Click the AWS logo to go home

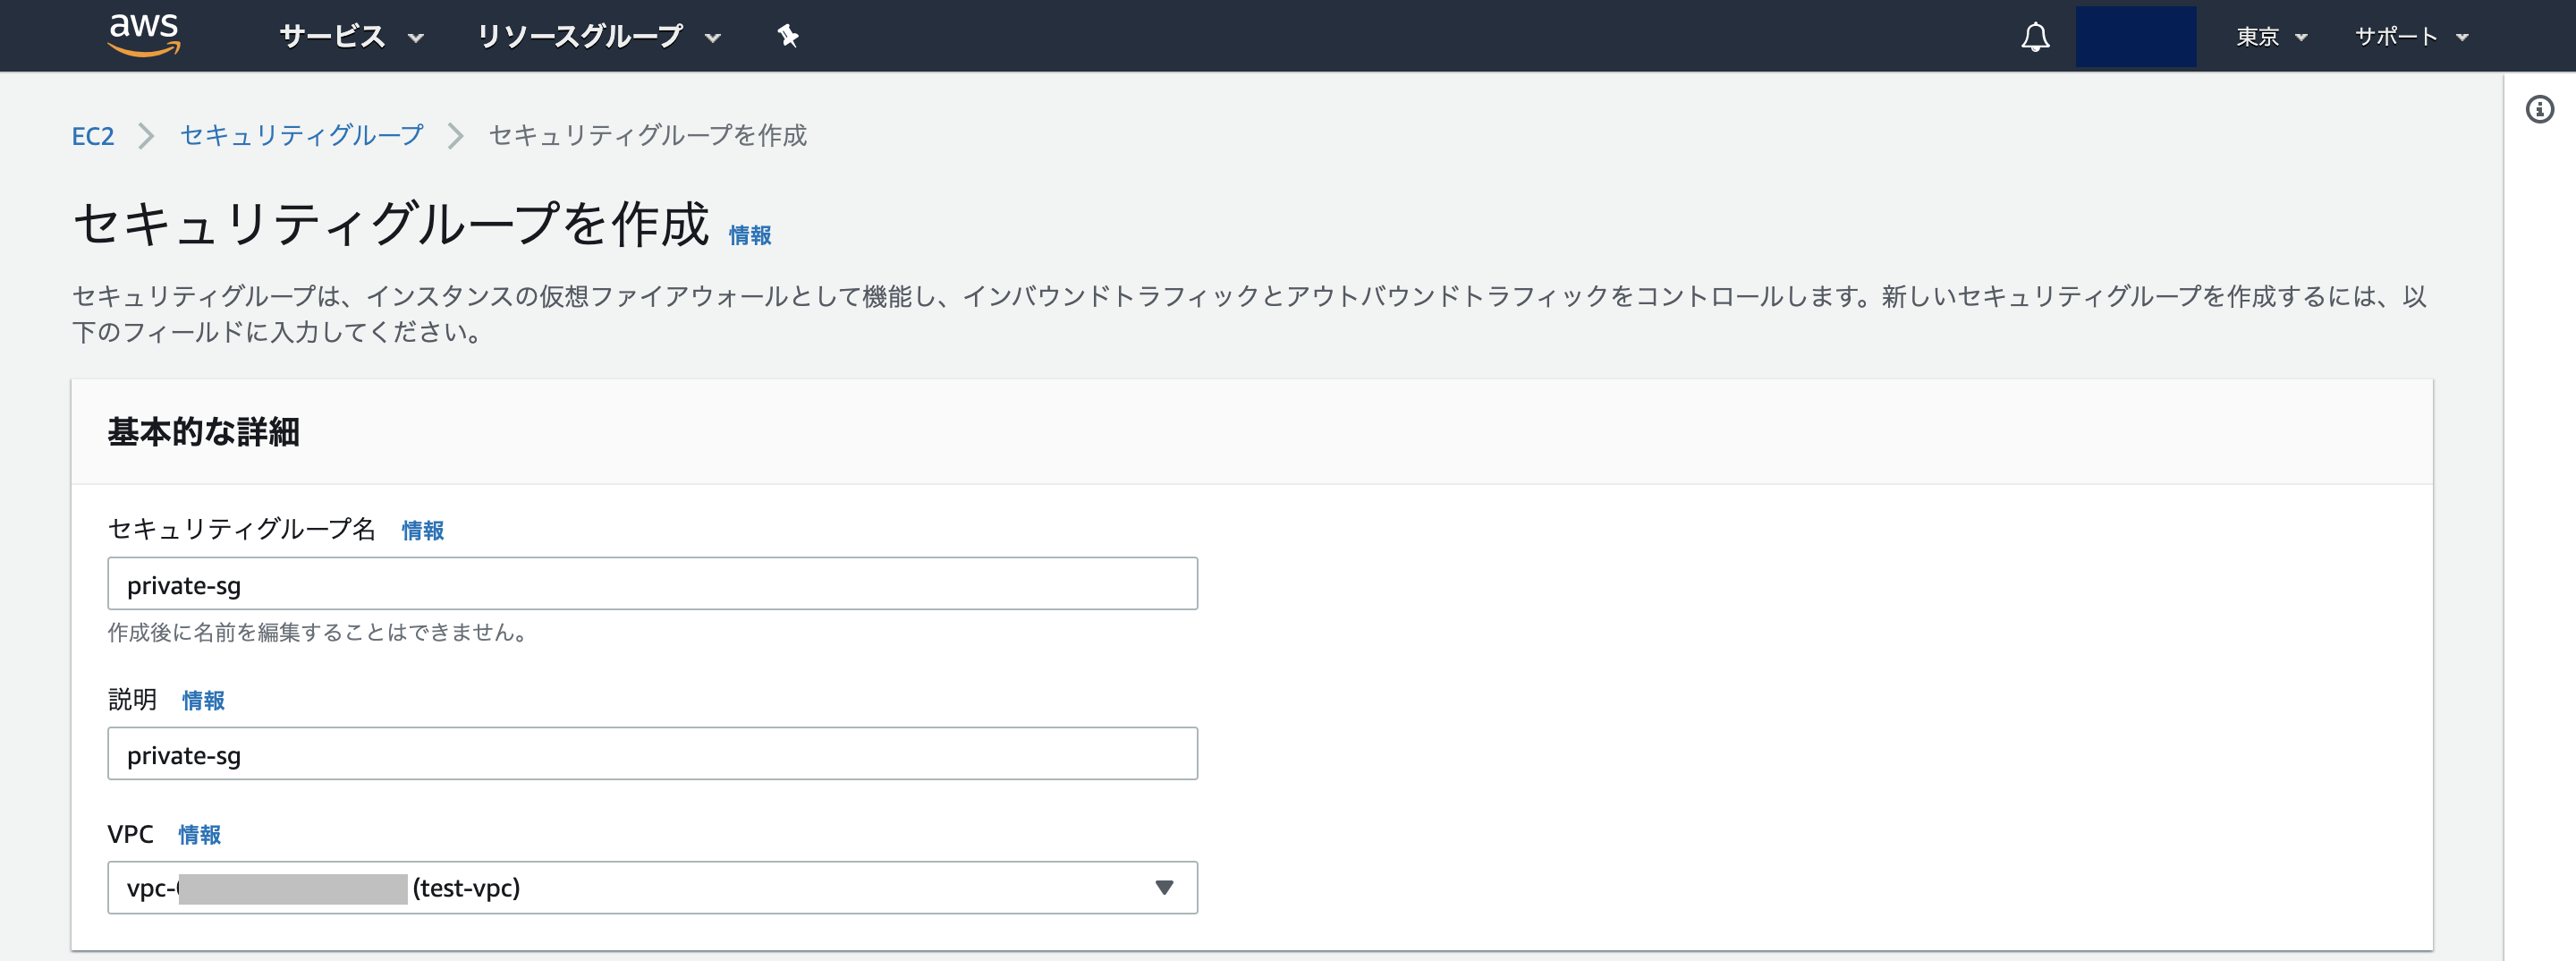point(143,36)
